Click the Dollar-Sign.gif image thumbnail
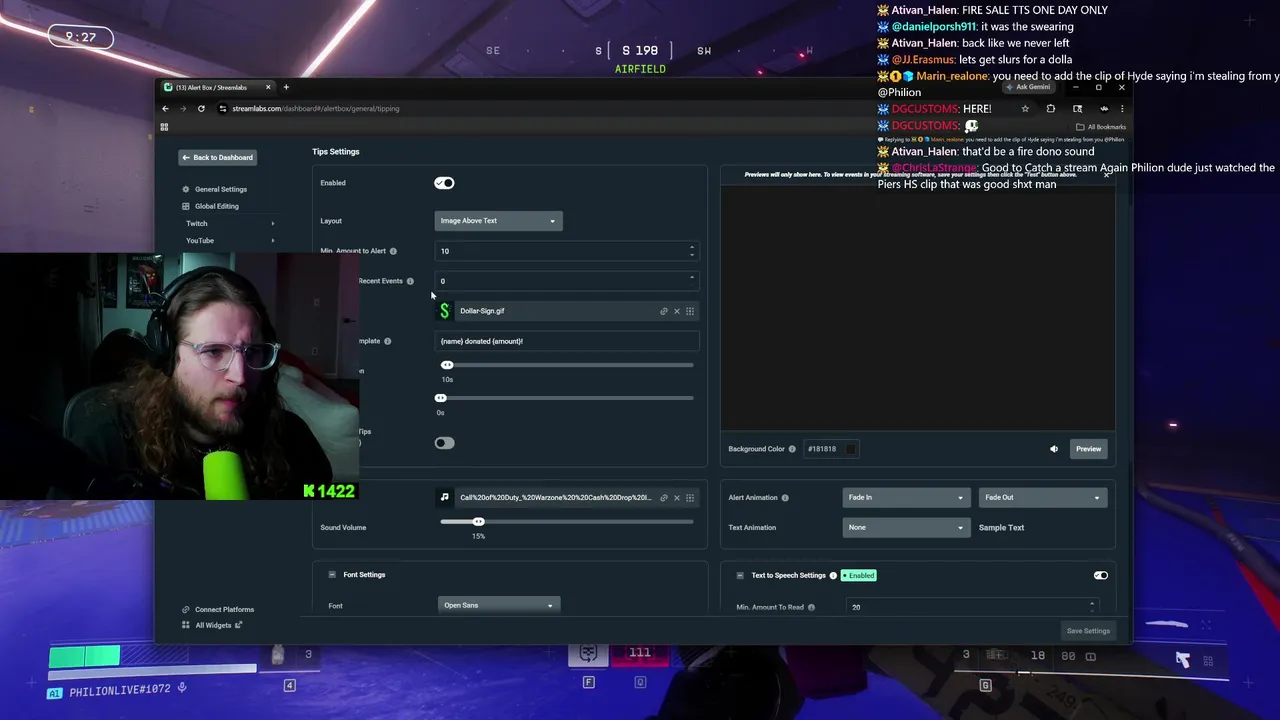This screenshot has height=720, width=1280. coord(445,311)
